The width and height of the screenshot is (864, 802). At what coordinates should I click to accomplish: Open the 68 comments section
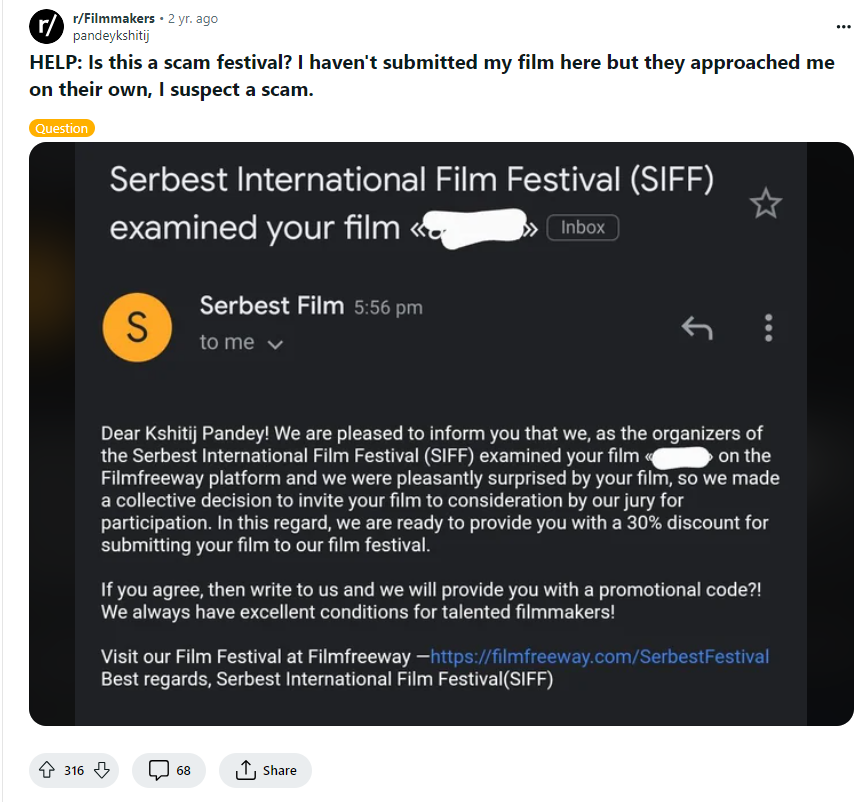pos(169,770)
